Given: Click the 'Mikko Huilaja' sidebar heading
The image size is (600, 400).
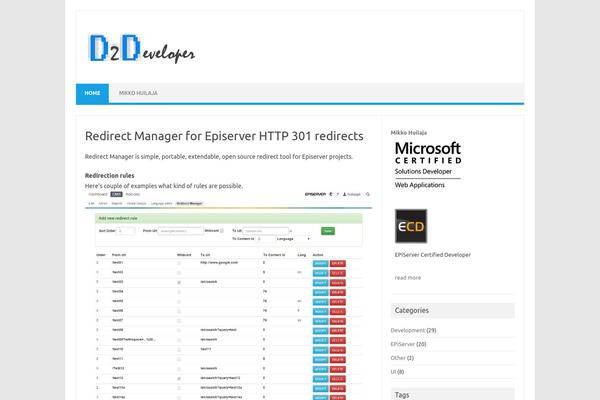Looking at the screenshot, I should [x=409, y=133].
